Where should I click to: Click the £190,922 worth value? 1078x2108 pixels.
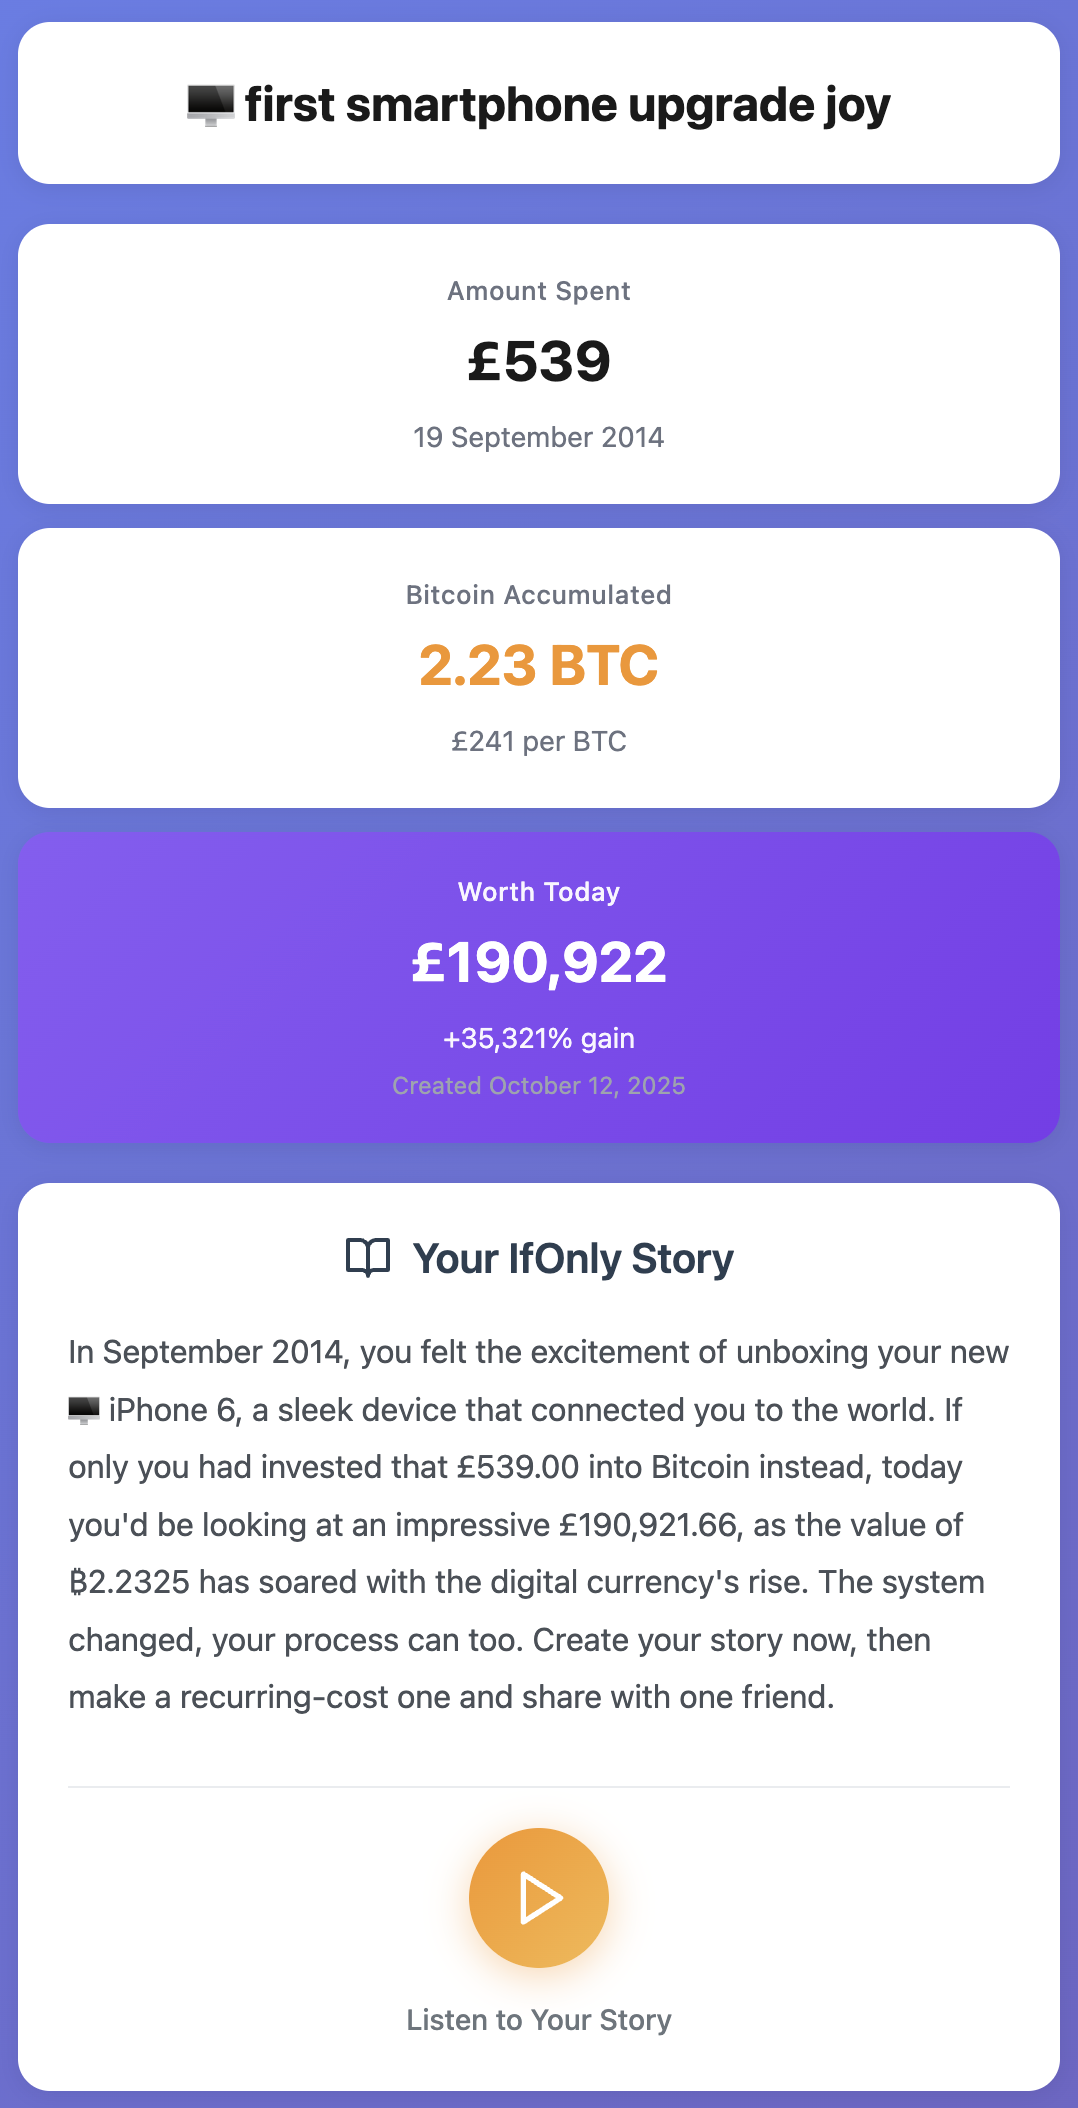538,962
